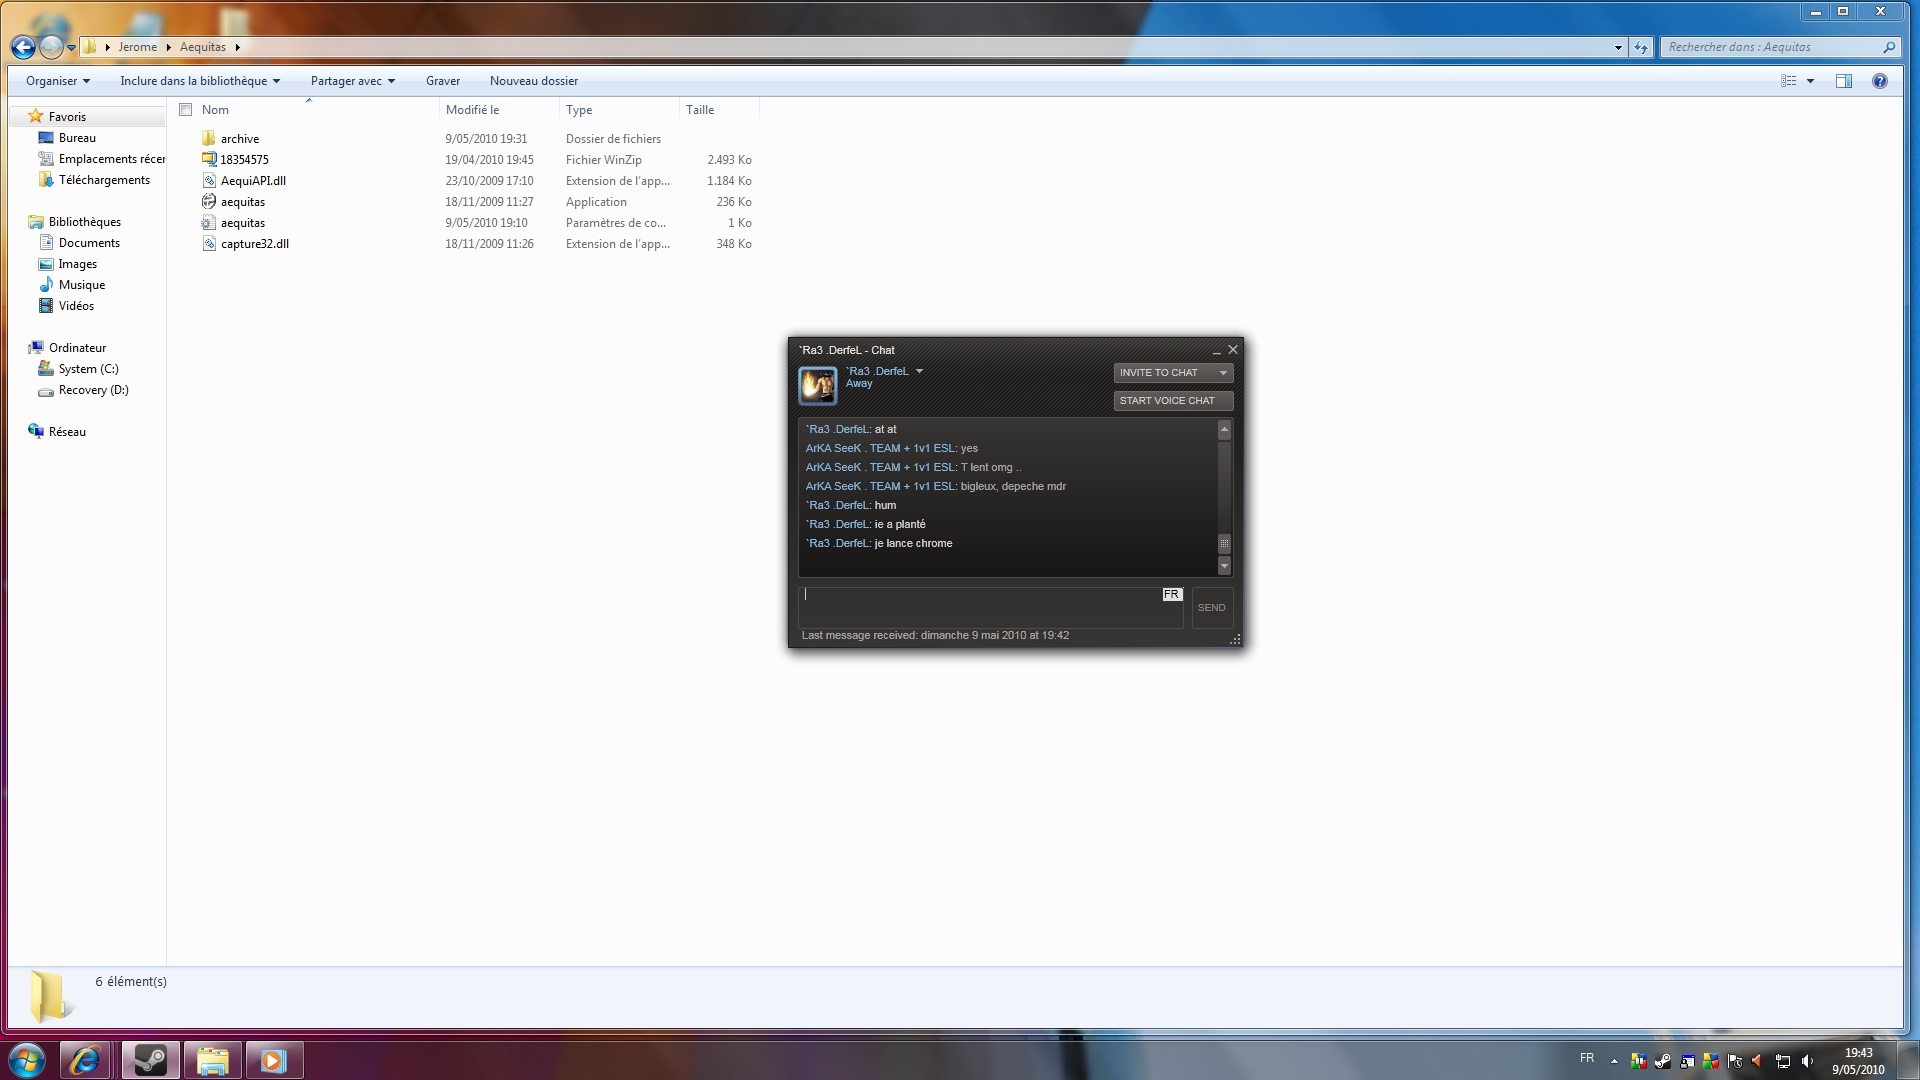
Task: Click the chat scrollbar down arrow
Action: tap(1224, 566)
